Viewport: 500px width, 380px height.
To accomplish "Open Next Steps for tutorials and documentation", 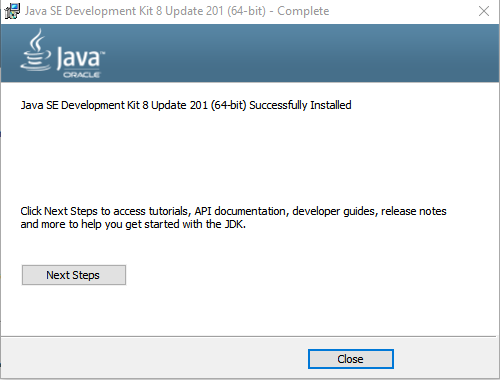I will pyautogui.click(x=74, y=275).
